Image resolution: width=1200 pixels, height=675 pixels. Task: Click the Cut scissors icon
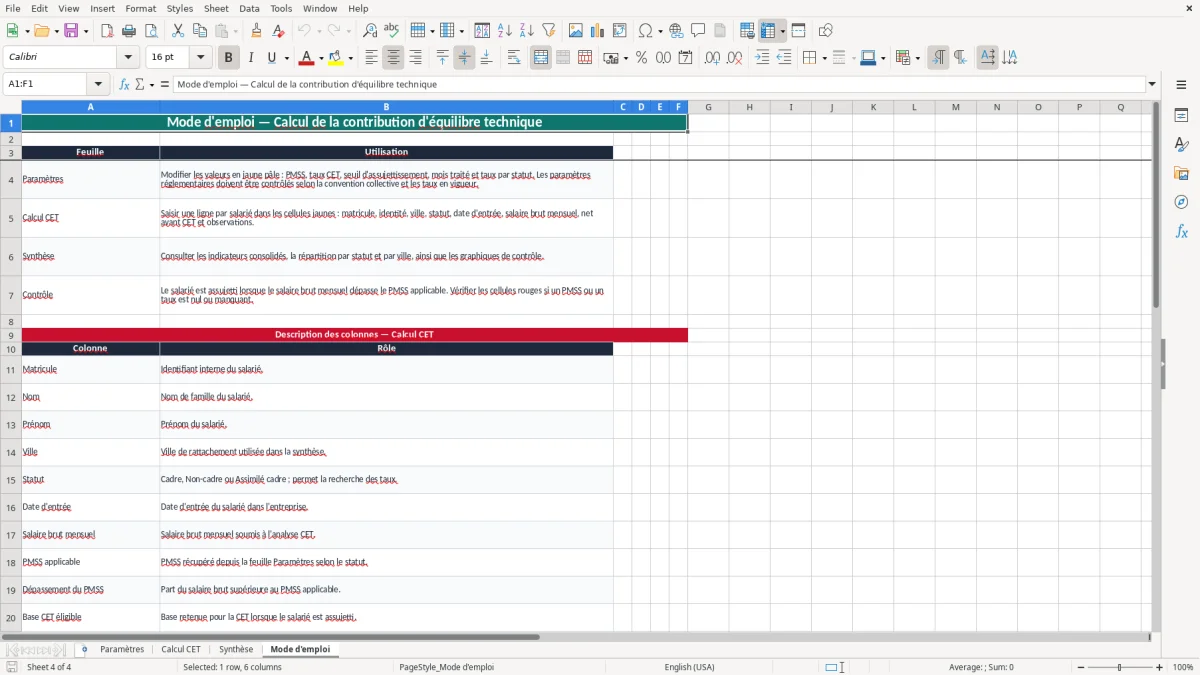178,31
